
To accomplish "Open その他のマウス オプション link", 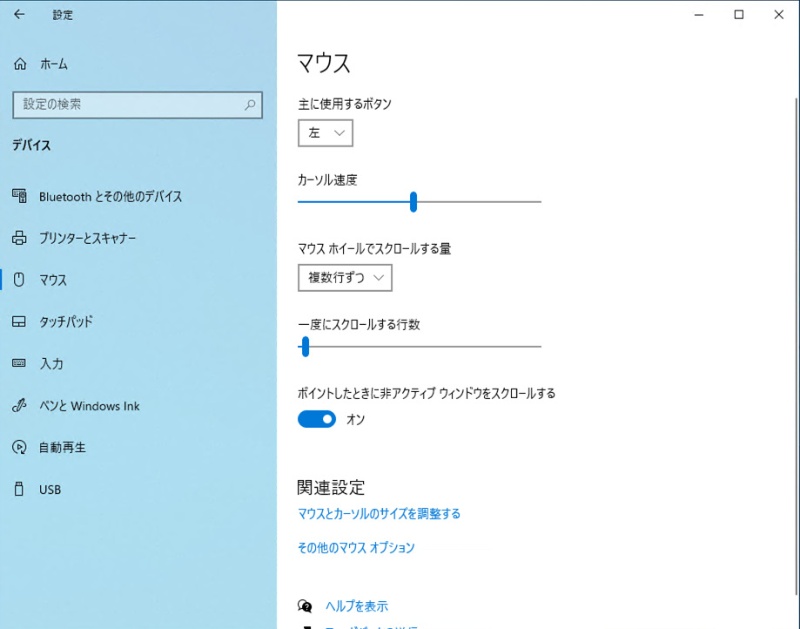I will click(356, 548).
